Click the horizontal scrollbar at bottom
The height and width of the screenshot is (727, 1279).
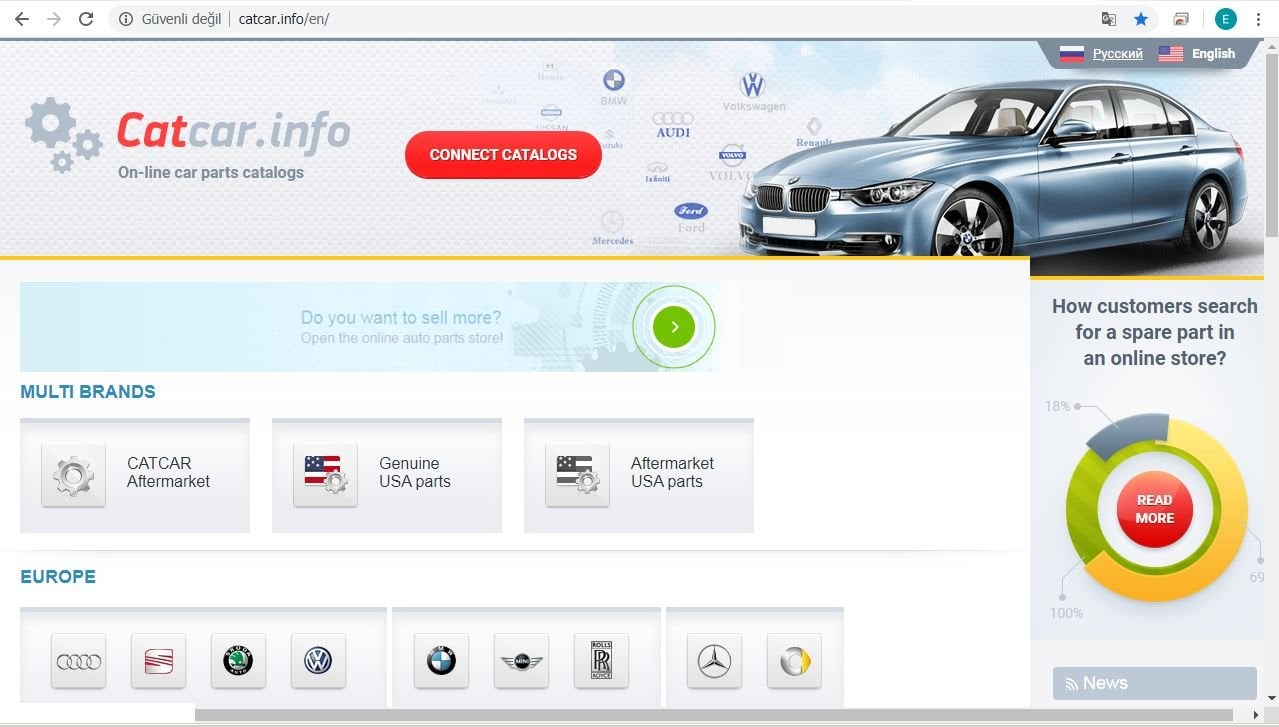pos(714,715)
